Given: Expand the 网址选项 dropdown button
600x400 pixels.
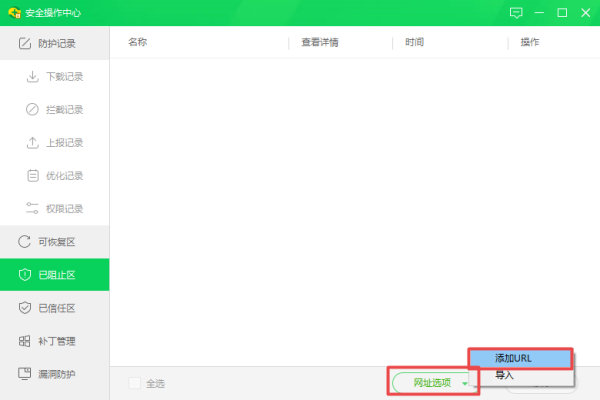Looking at the screenshot, I should (433, 382).
